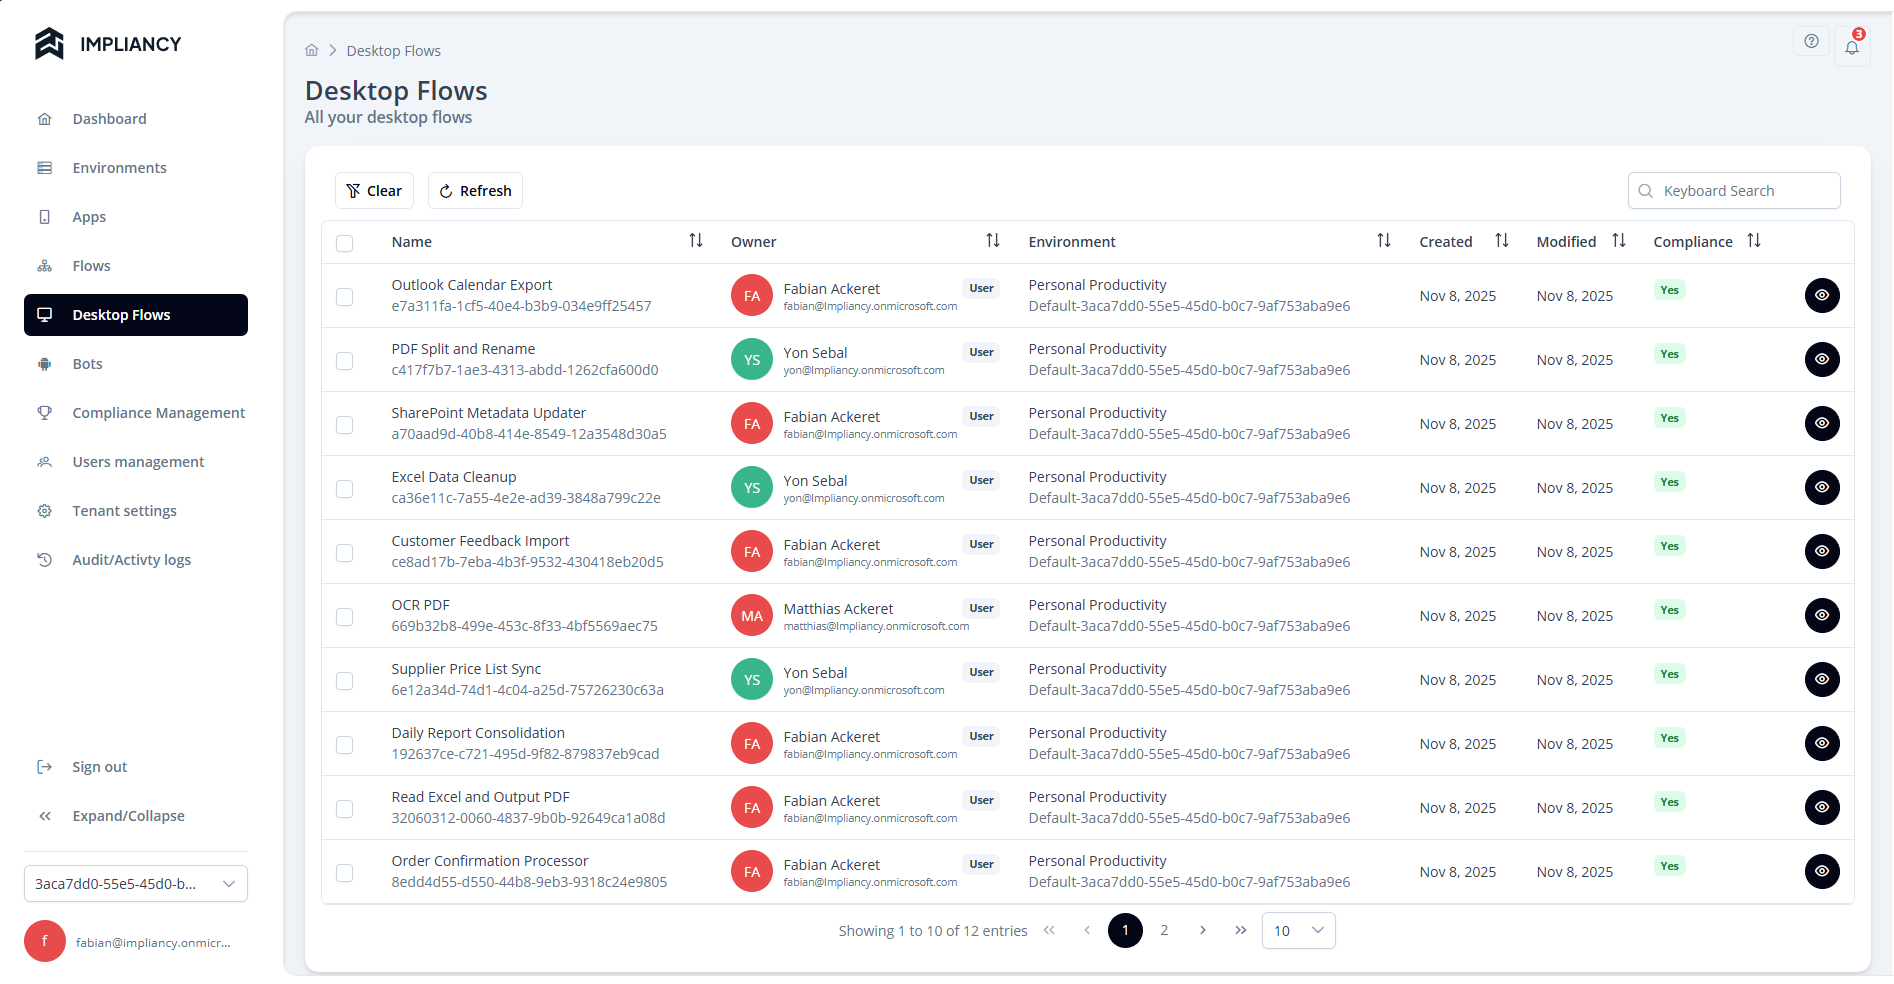Screen dimensions: 1894x984
Task: Click the help icon in the top bar
Action: point(1811,41)
